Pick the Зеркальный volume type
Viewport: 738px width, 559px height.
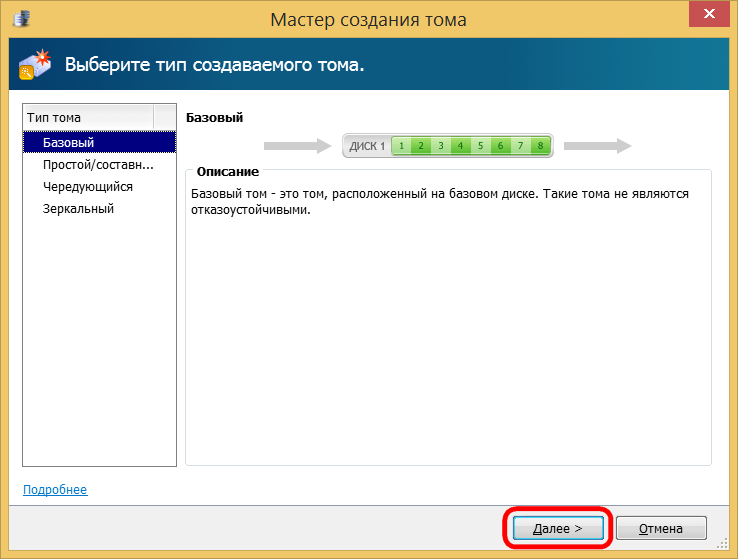click(78, 209)
